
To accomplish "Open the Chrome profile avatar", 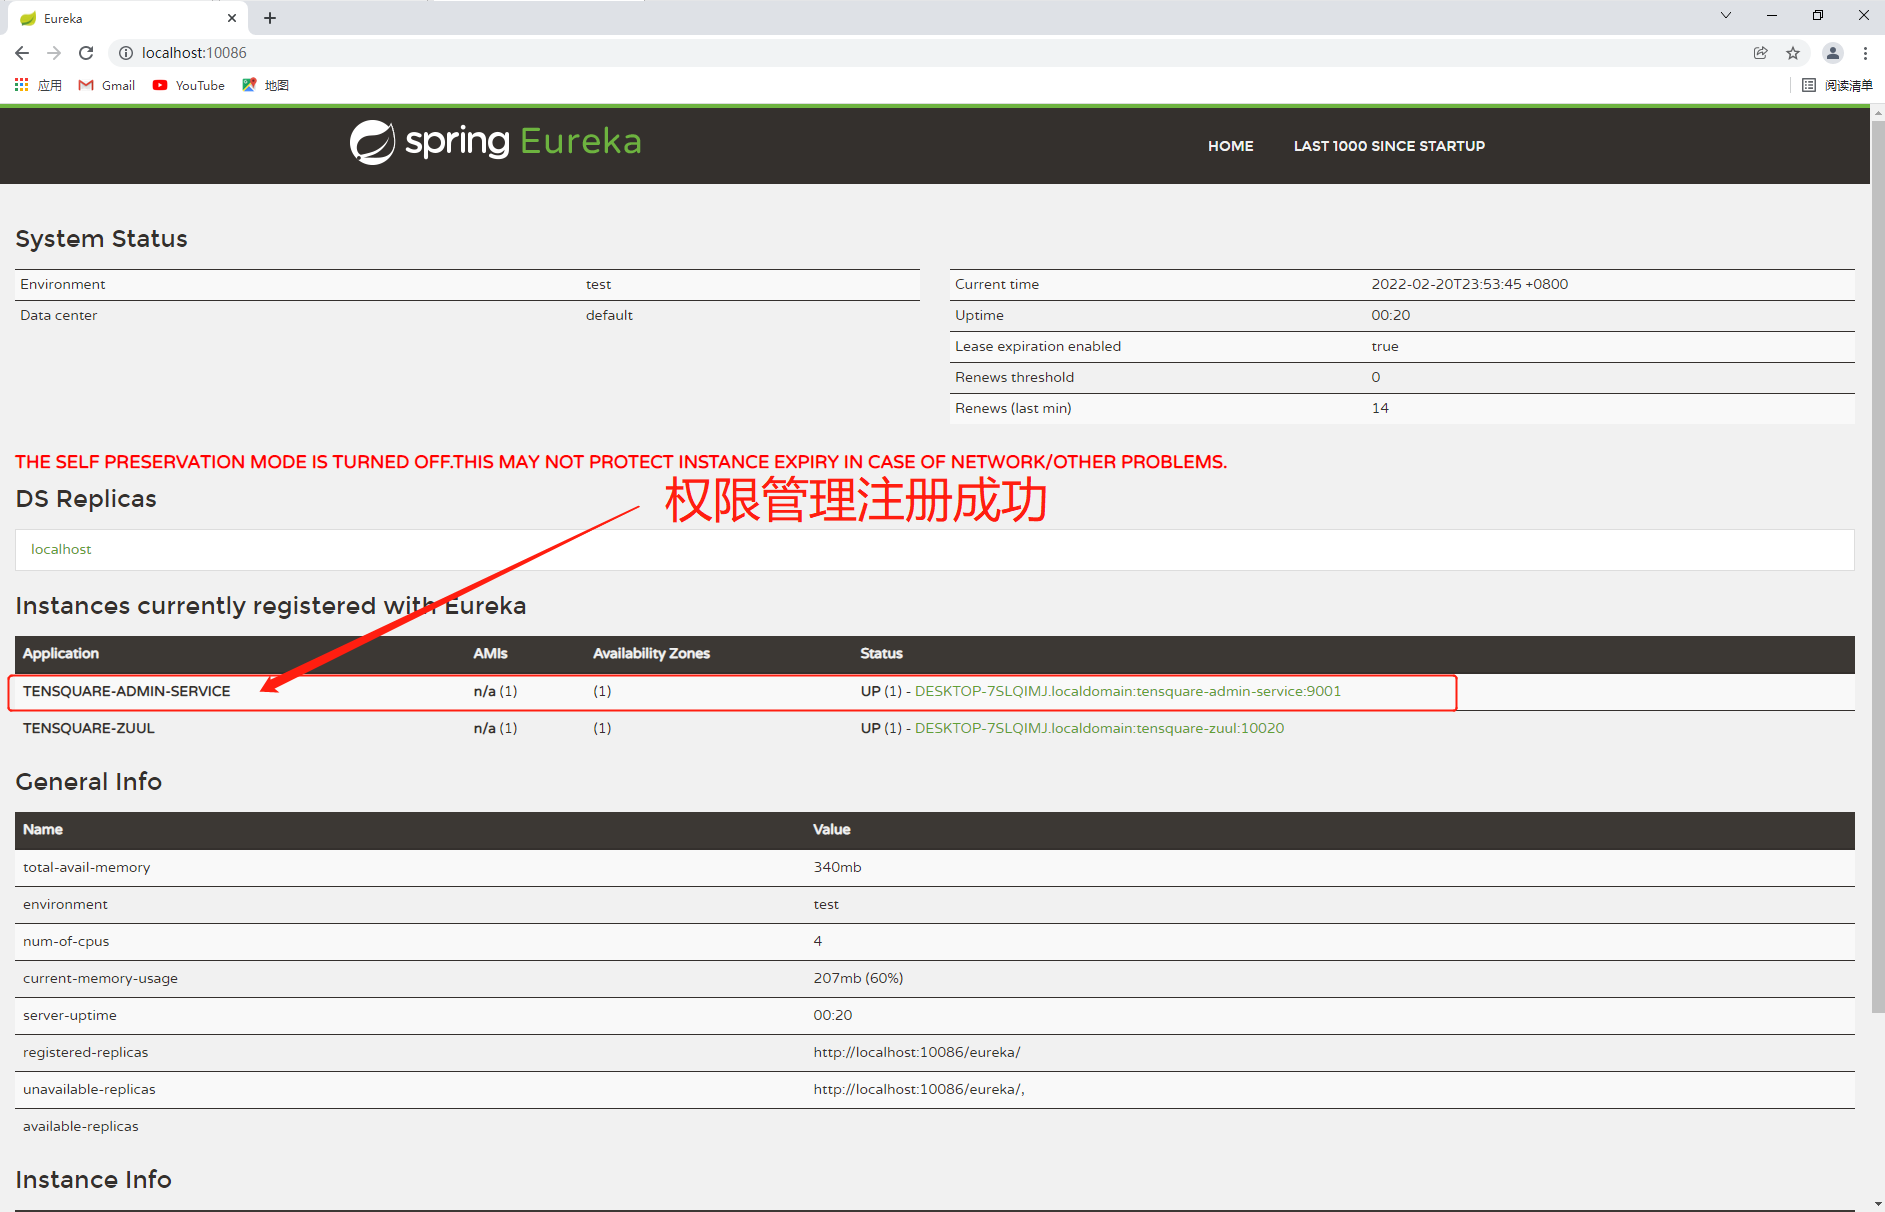I will pos(1833,53).
